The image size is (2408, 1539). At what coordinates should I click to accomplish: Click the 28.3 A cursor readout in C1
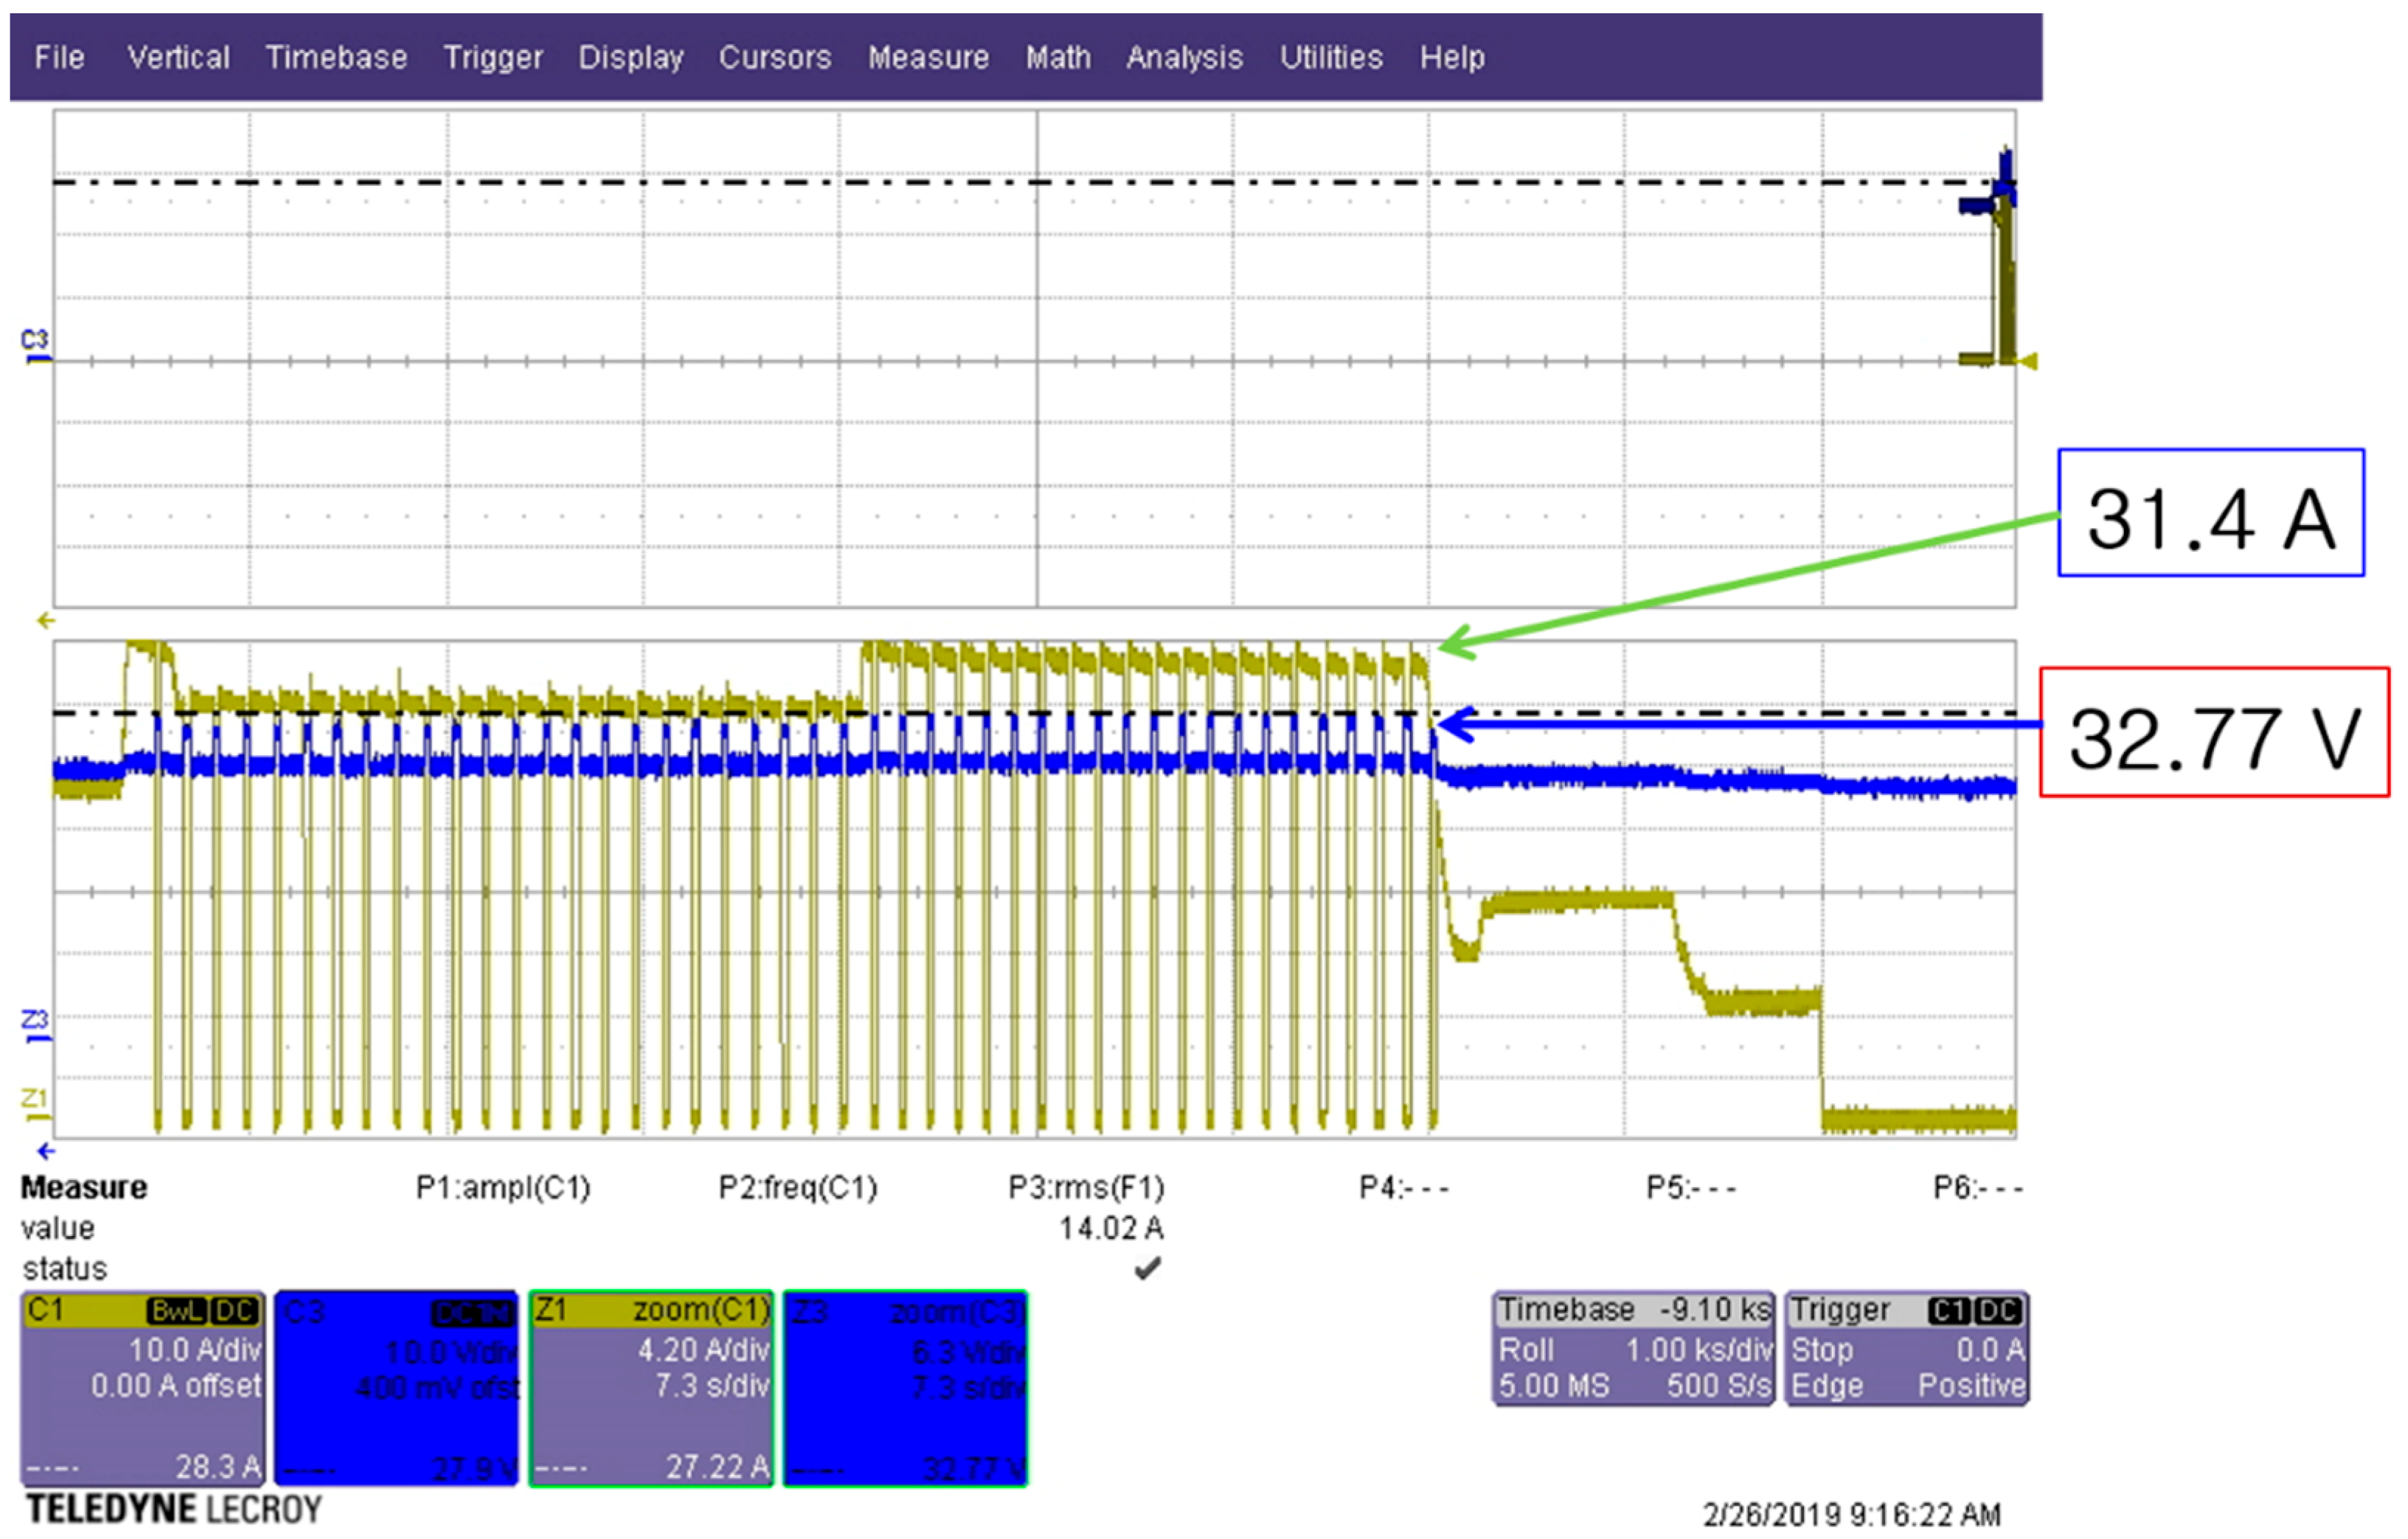(x=218, y=1467)
